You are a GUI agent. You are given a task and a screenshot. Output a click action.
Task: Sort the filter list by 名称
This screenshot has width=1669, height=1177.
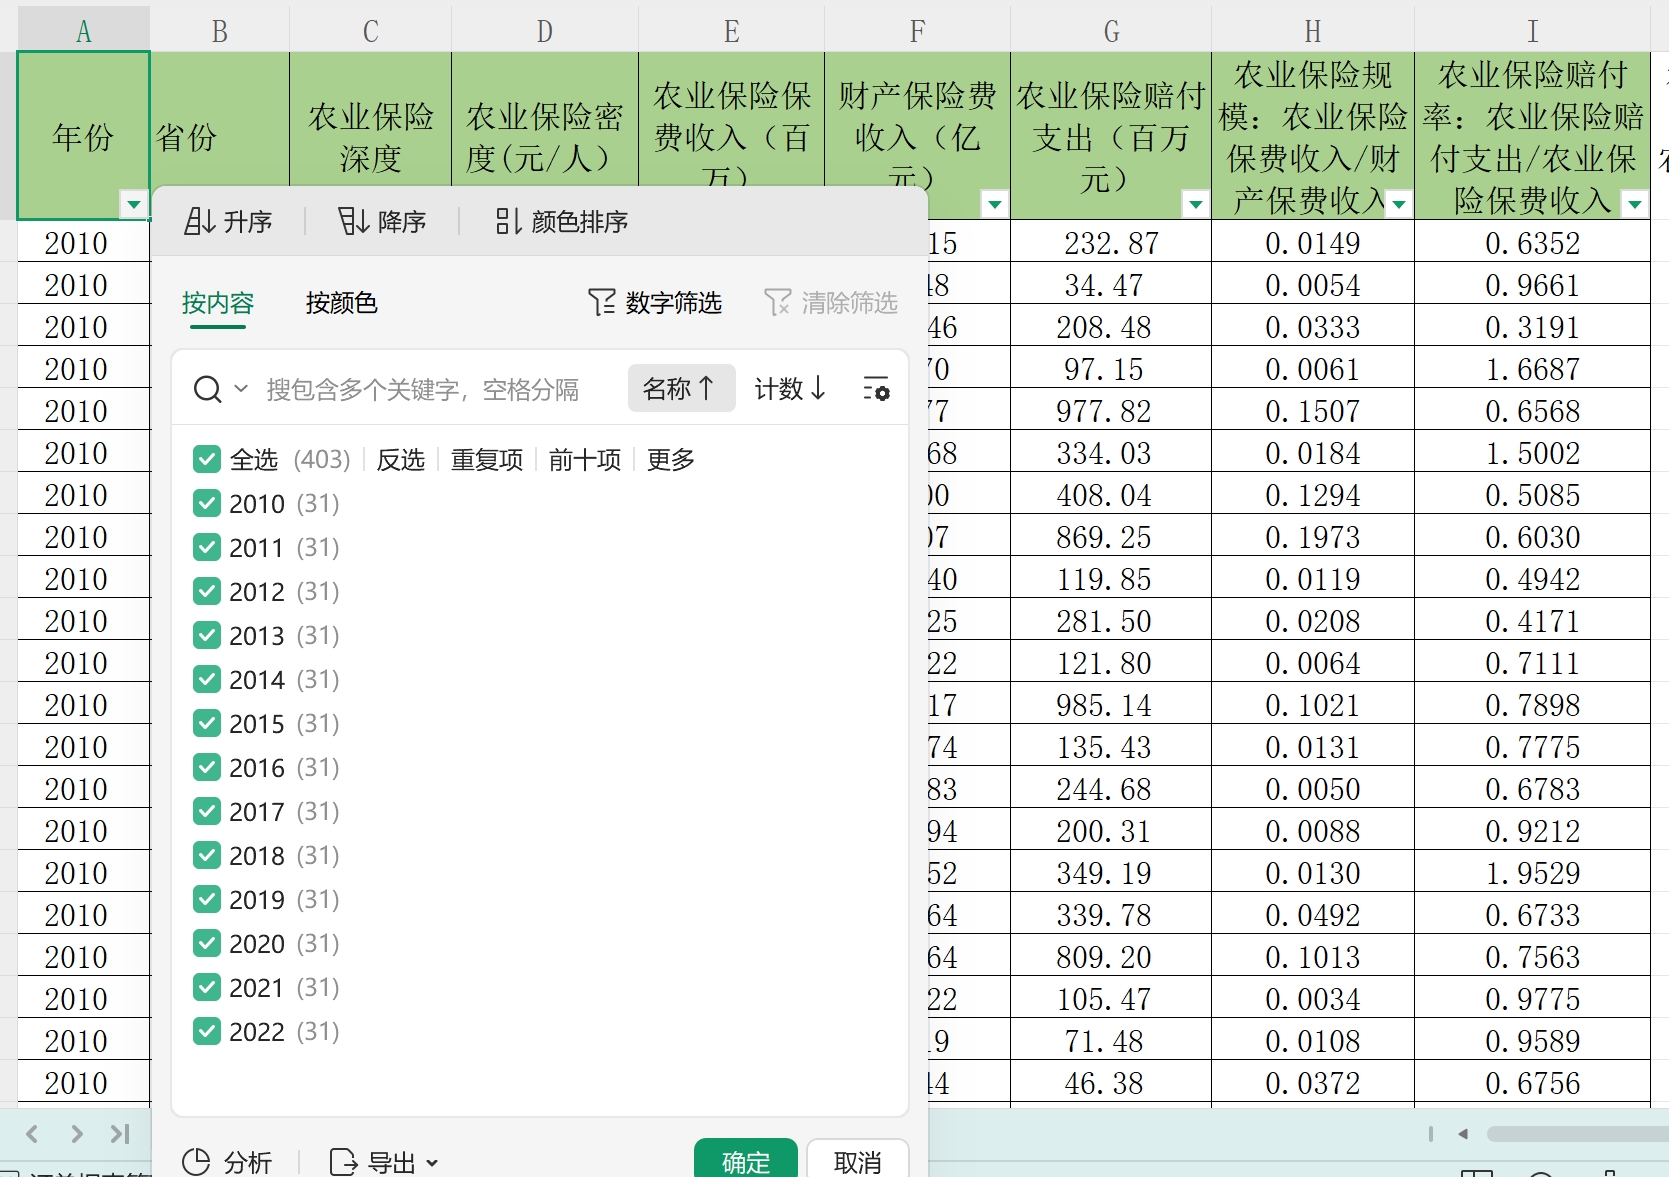[681, 388]
